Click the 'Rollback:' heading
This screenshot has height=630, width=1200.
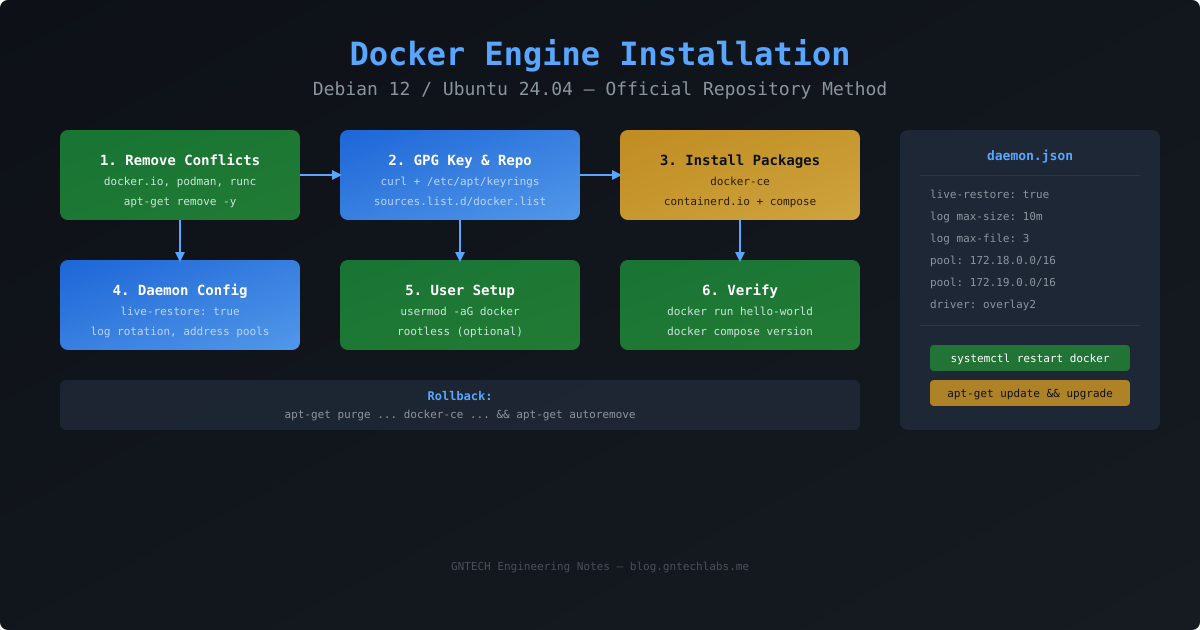point(460,396)
